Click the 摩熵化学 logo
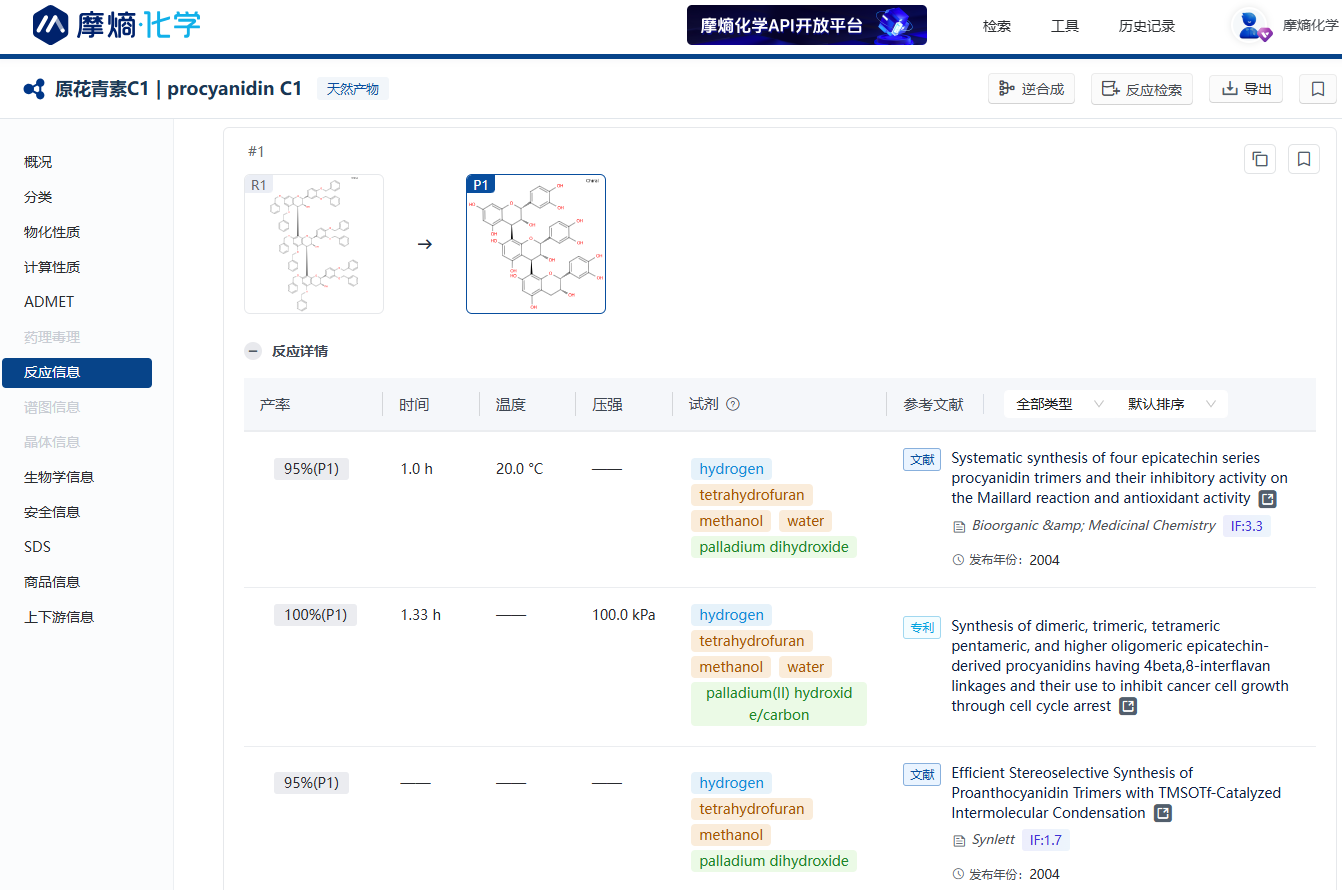The width and height of the screenshot is (1342, 890). 117,25
